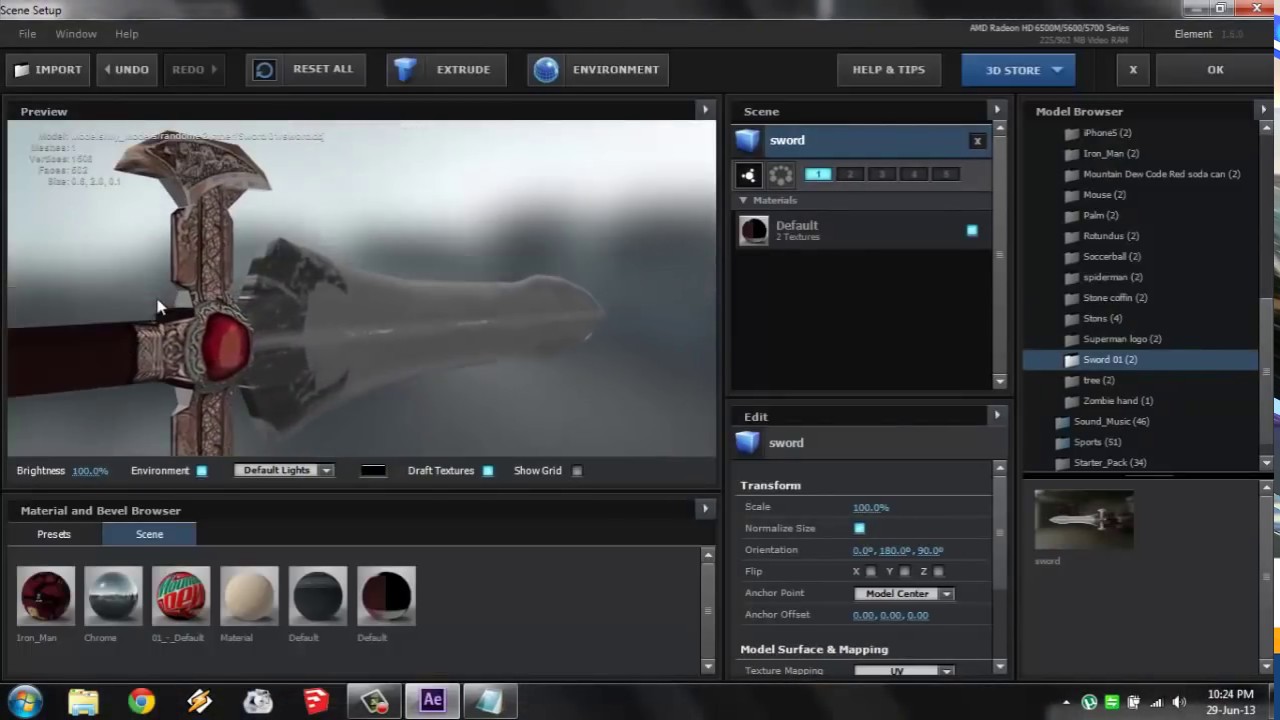
Task: Click the RESET ALL button
Action: click(304, 70)
